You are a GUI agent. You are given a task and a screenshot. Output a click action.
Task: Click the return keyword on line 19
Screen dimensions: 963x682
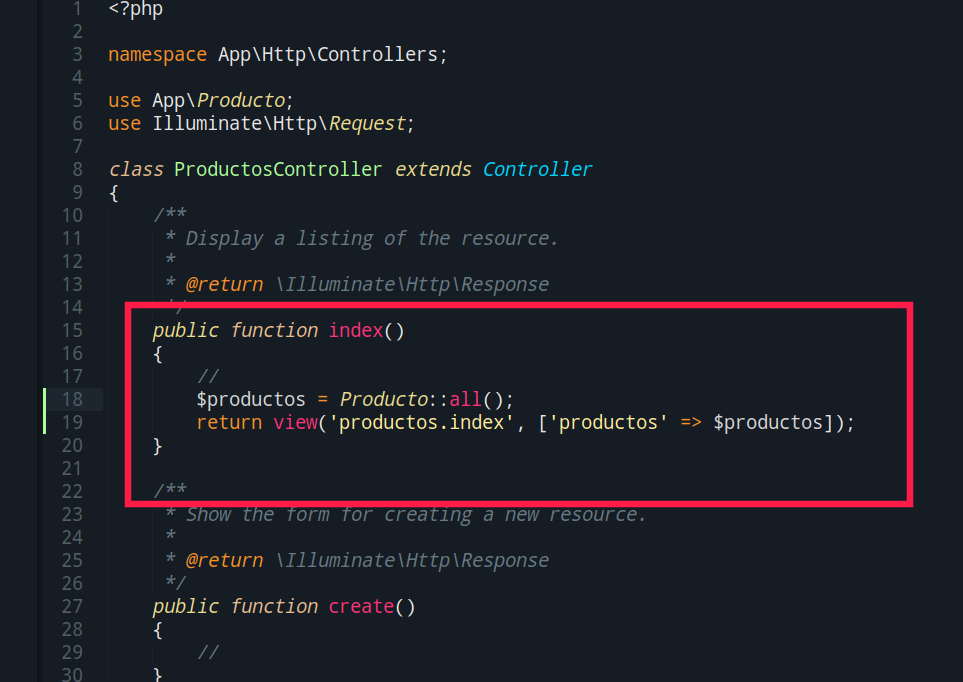pyautogui.click(x=229, y=423)
